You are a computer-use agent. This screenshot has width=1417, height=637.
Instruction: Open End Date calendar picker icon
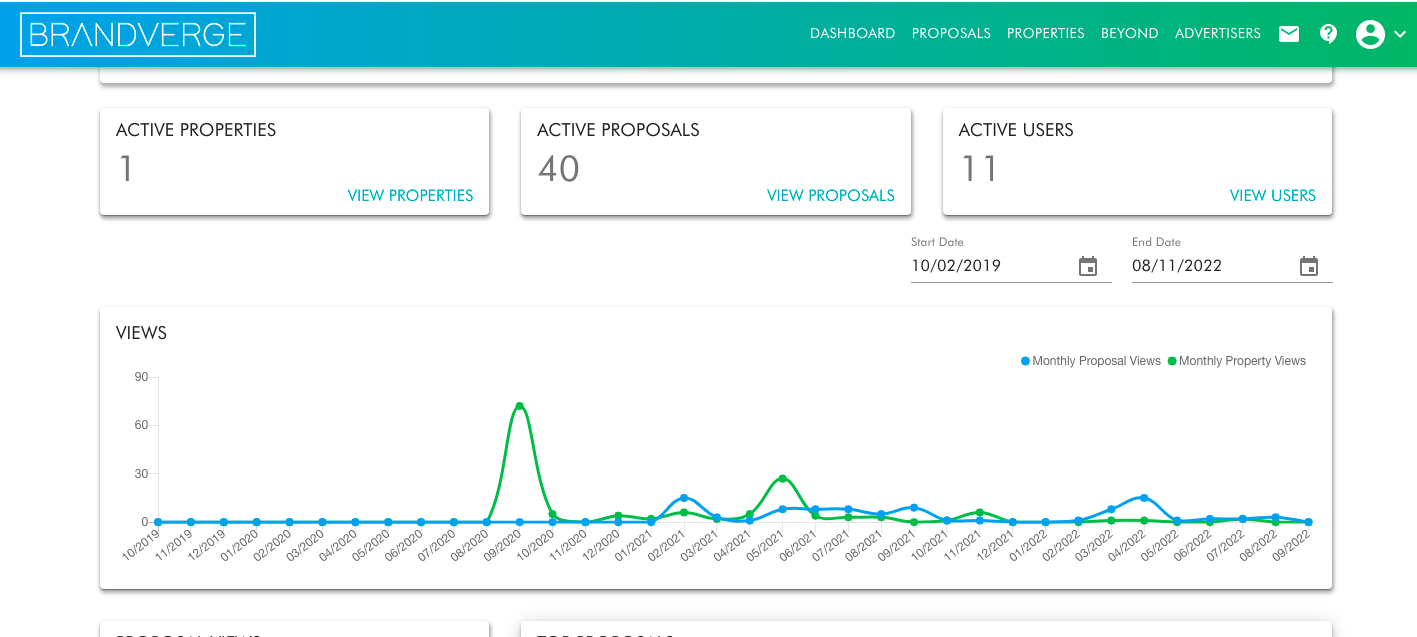point(1309,266)
